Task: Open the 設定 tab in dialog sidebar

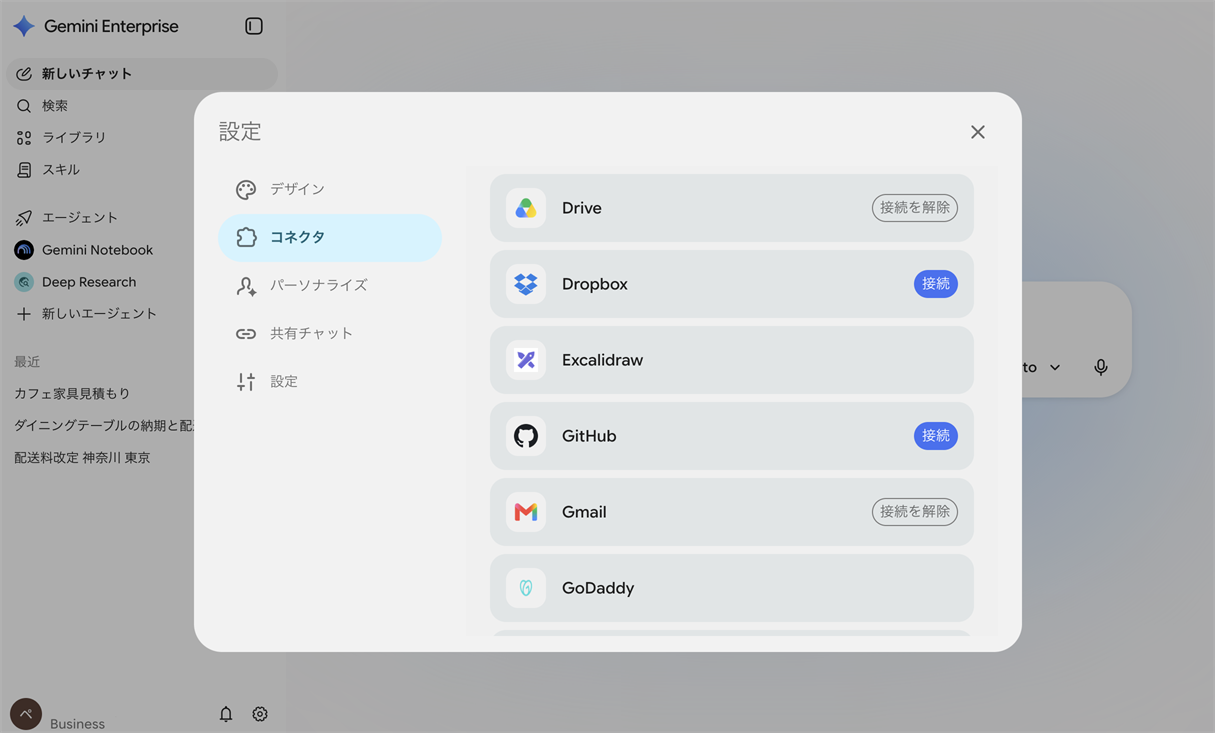Action: [x=330, y=381]
